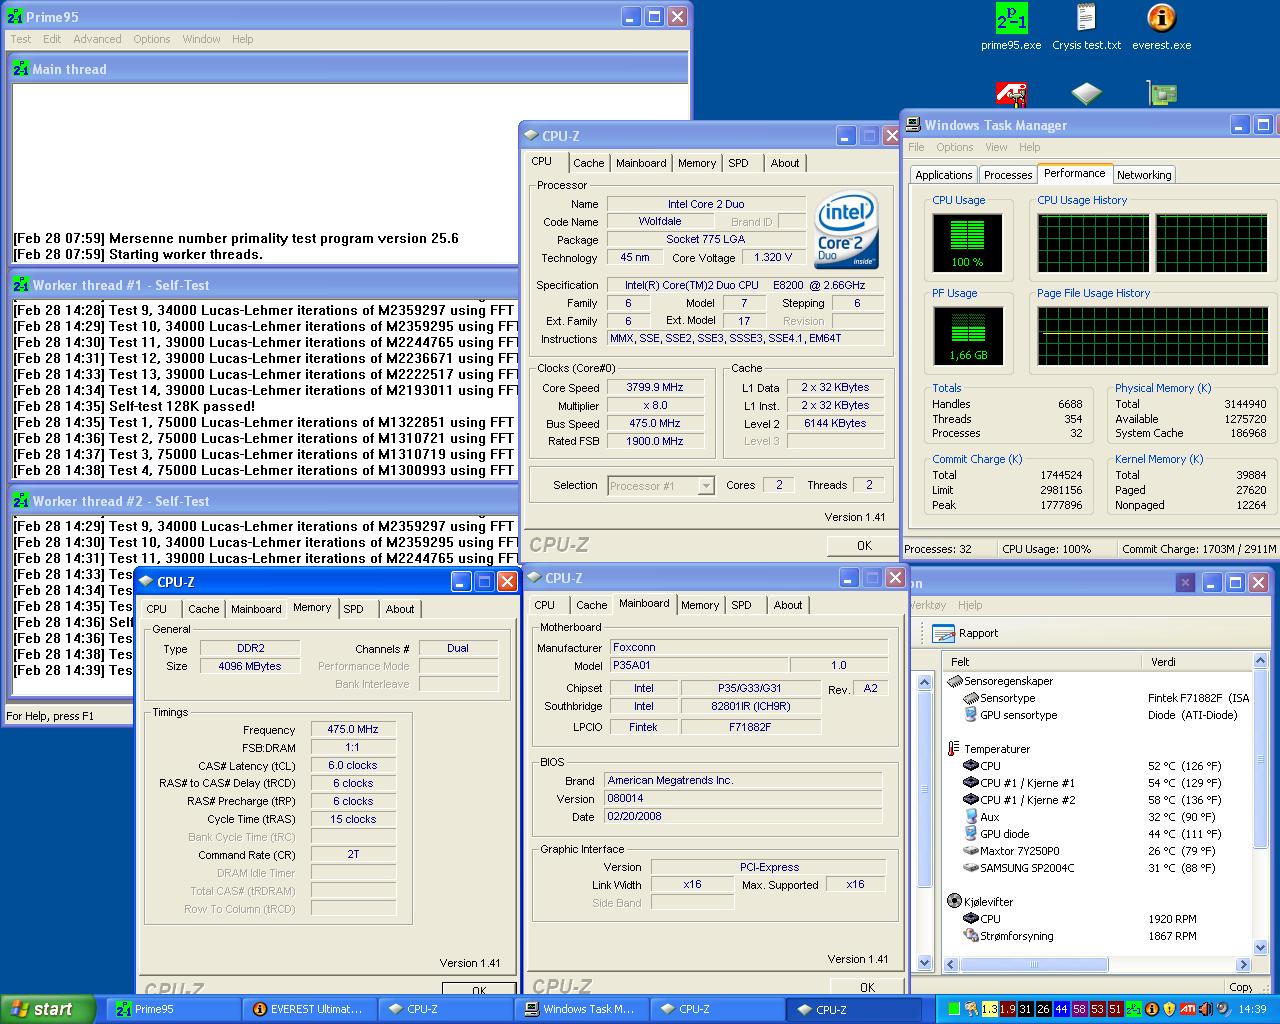Image resolution: width=1280 pixels, height=1024 pixels.
Task: Select the About tab in the CPU-Z Mainboard window
Action: [x=788, y=605]
